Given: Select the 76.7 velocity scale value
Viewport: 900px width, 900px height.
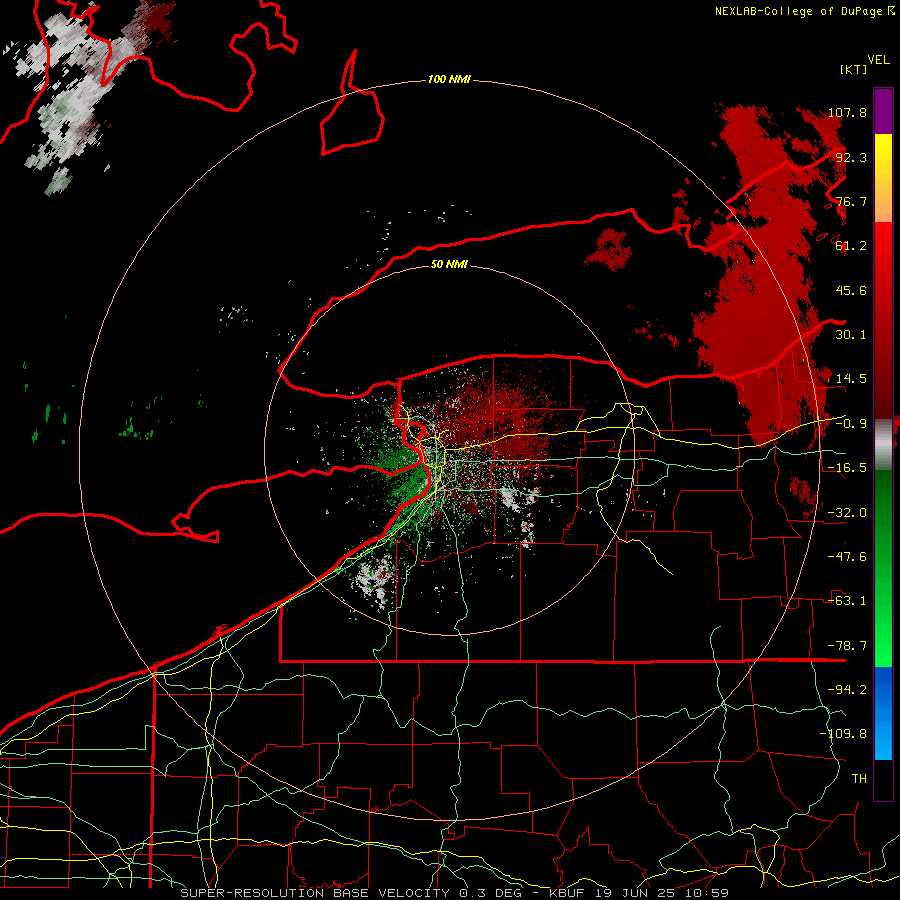Looking at the screenshot, I should coord(851,201).
